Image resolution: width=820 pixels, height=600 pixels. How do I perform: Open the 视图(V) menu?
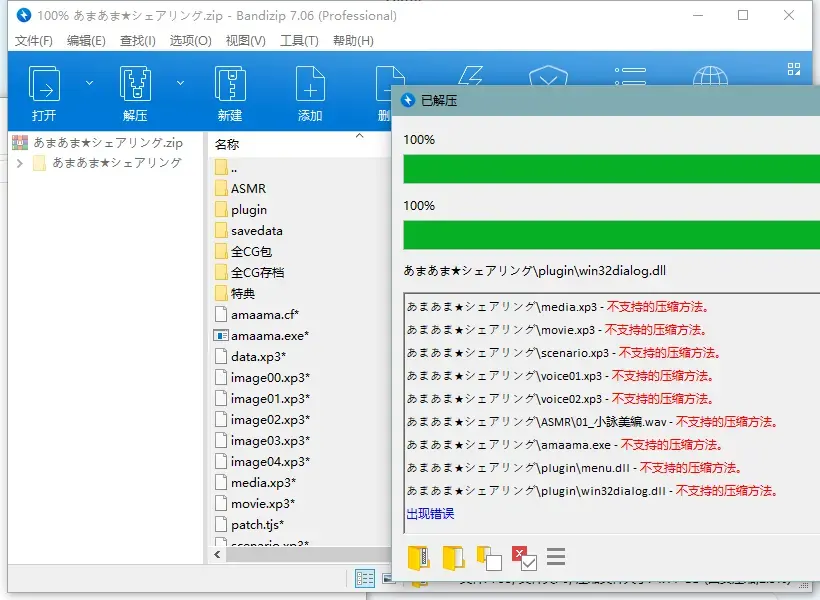pyautogui.click(x=246, y=41)
